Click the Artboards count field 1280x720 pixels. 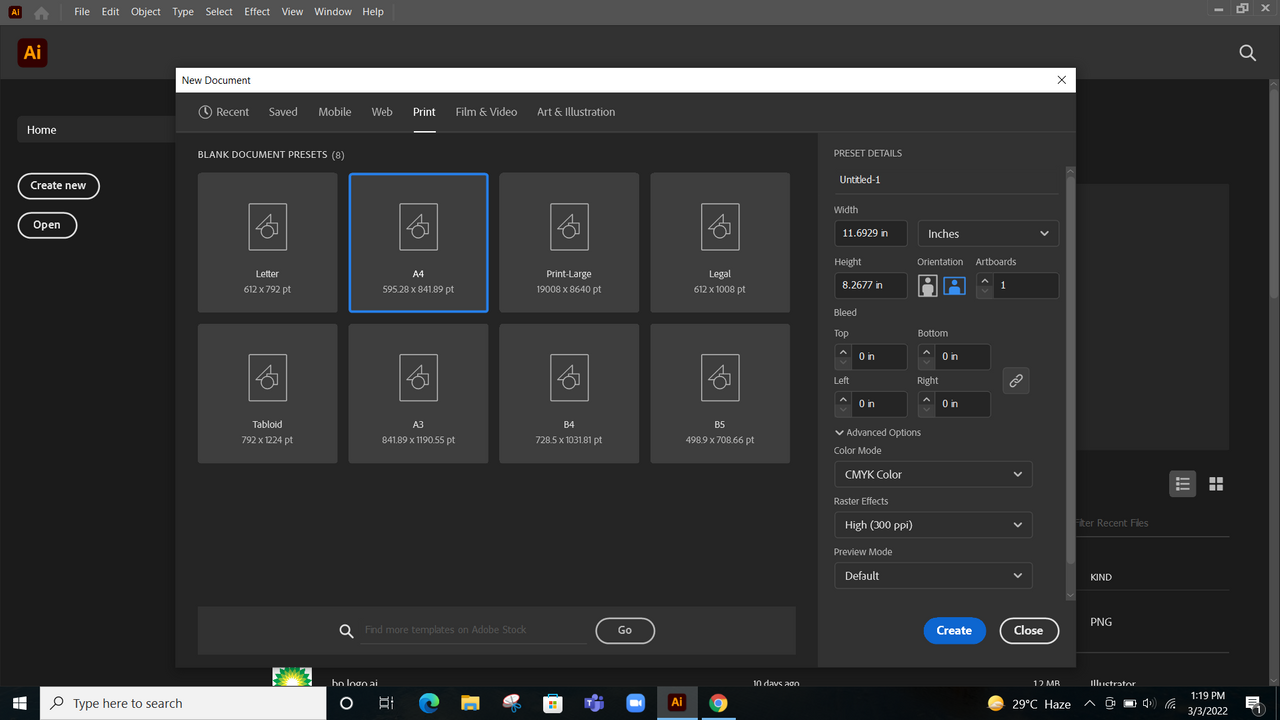1026,285
